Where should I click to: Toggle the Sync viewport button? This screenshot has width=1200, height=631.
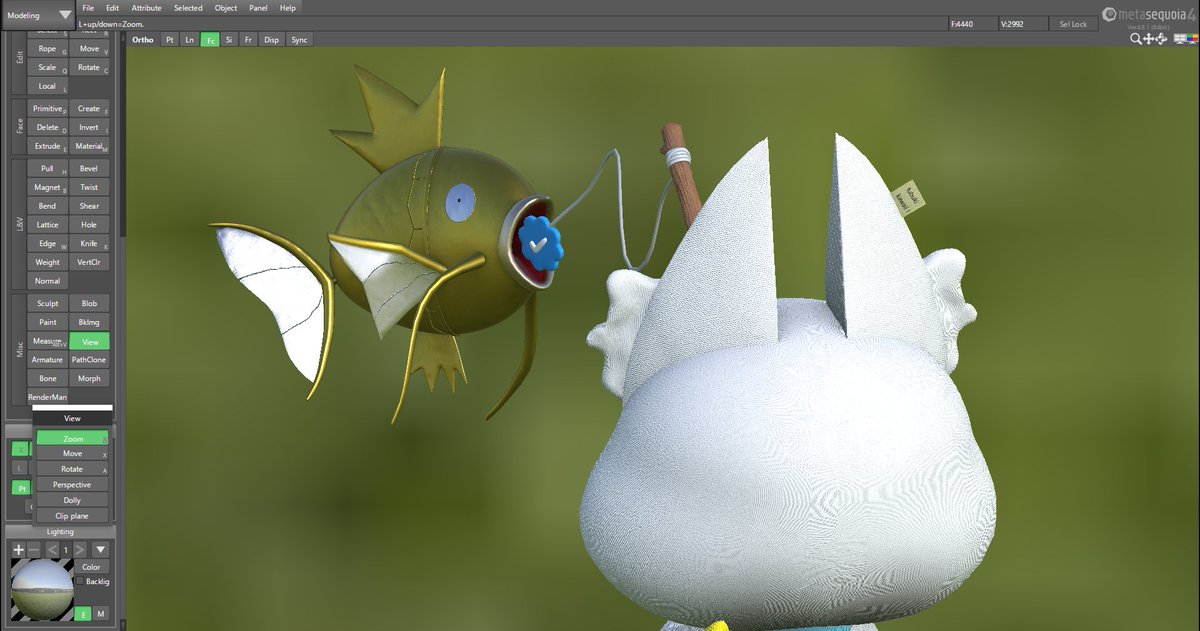pyautogui.click(x=299, y=40)
